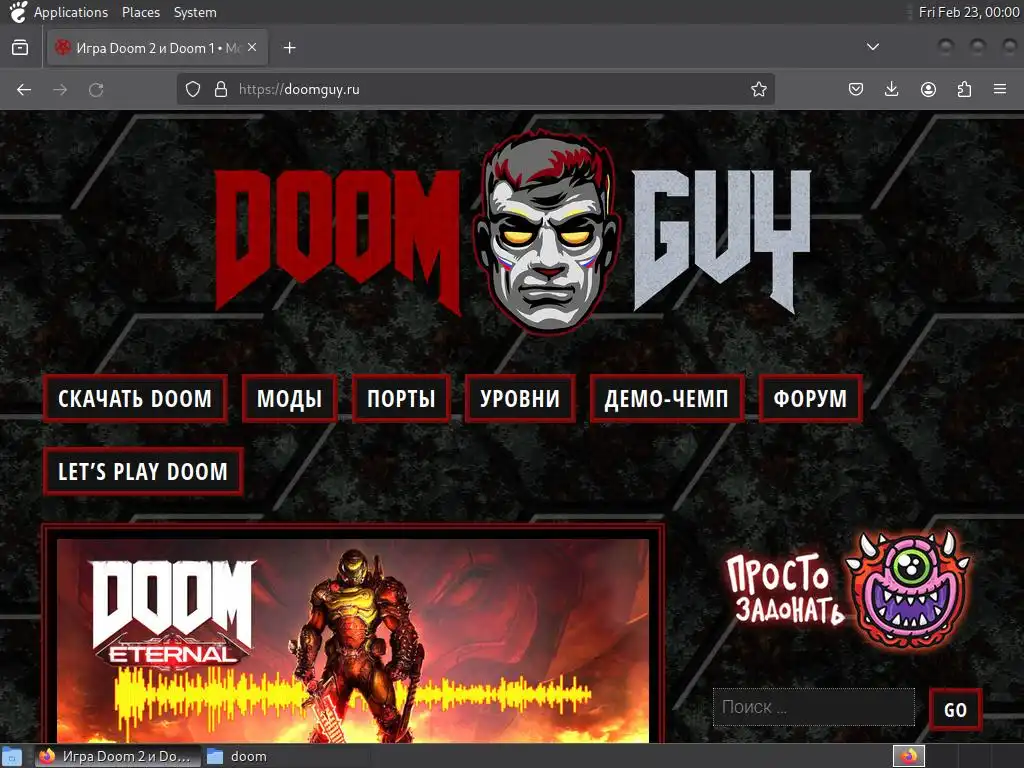Open tracking protection shield icon

pyautogui.click(x=193, y=89)
